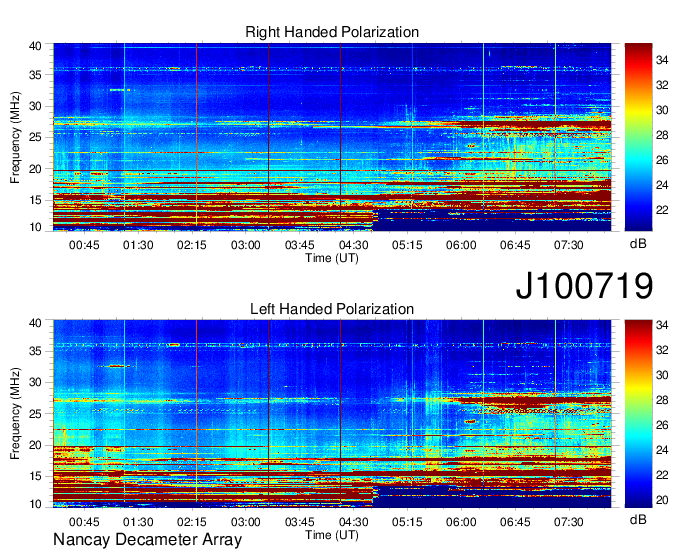Screen dimensions: 680x552
Task: Click the 15 MHz tick of Left Handed plot
Action: point(35,477)
